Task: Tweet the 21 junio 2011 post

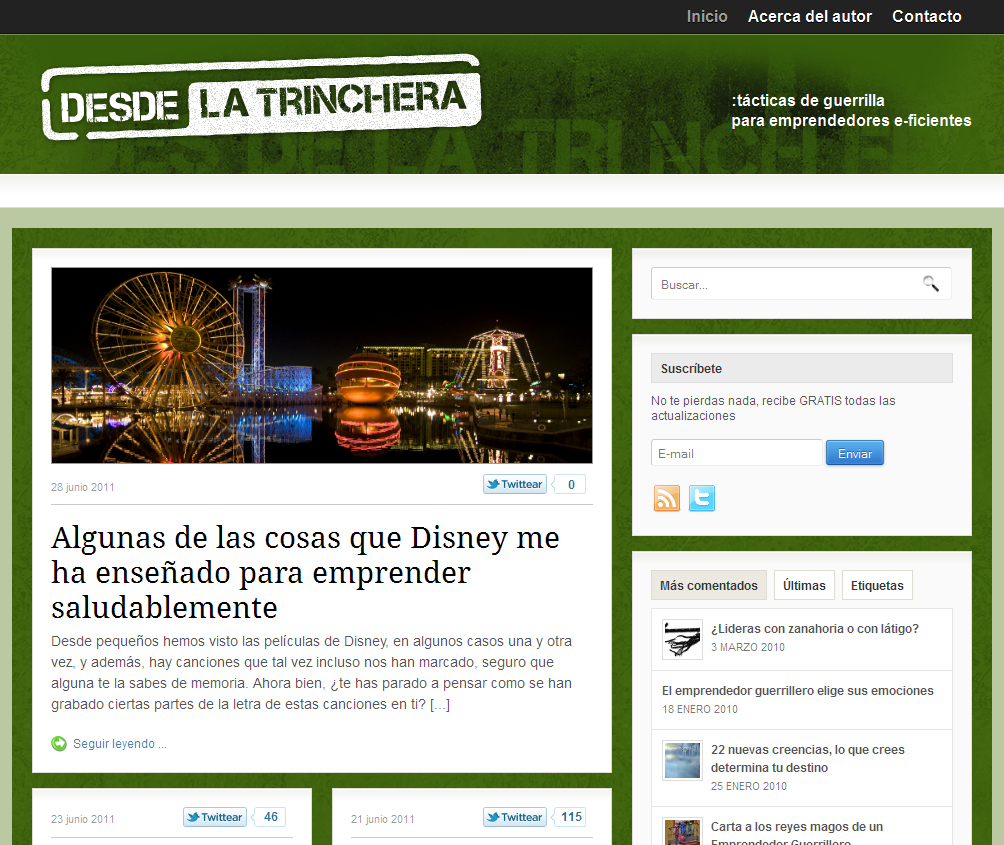Action: tap(515, 817)
